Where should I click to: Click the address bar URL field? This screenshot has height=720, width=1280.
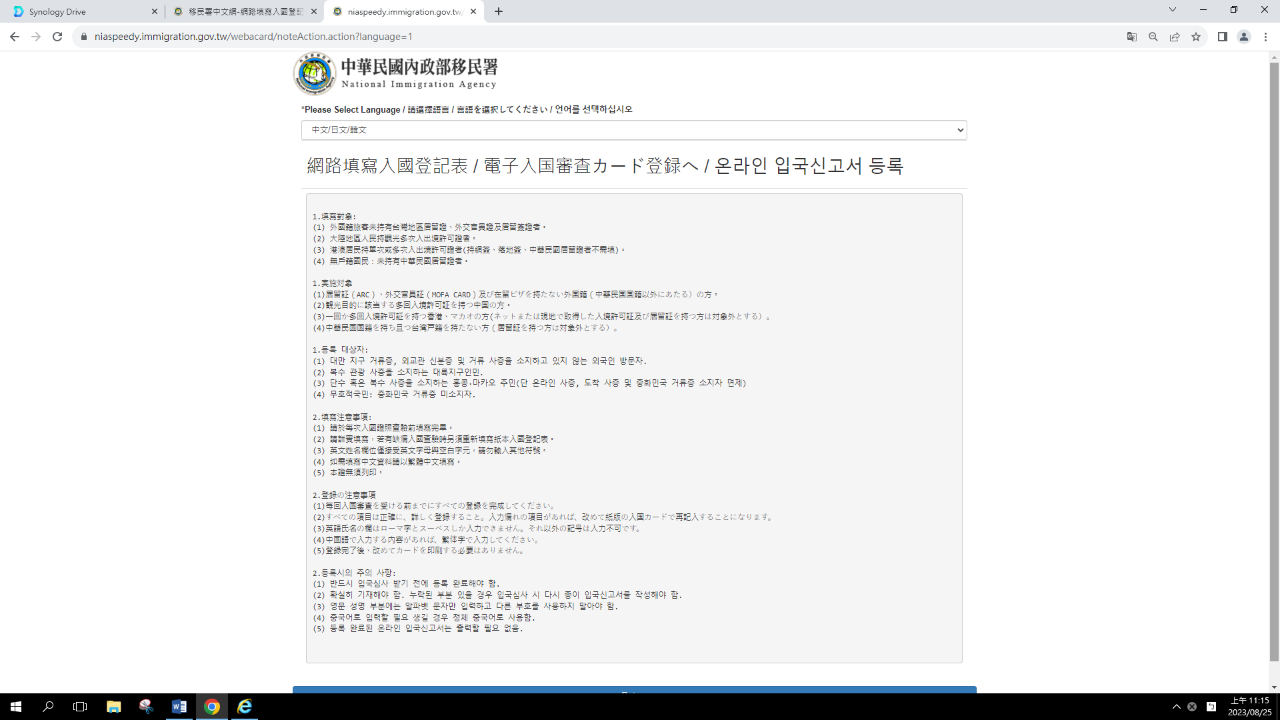(x=600, y=37)
